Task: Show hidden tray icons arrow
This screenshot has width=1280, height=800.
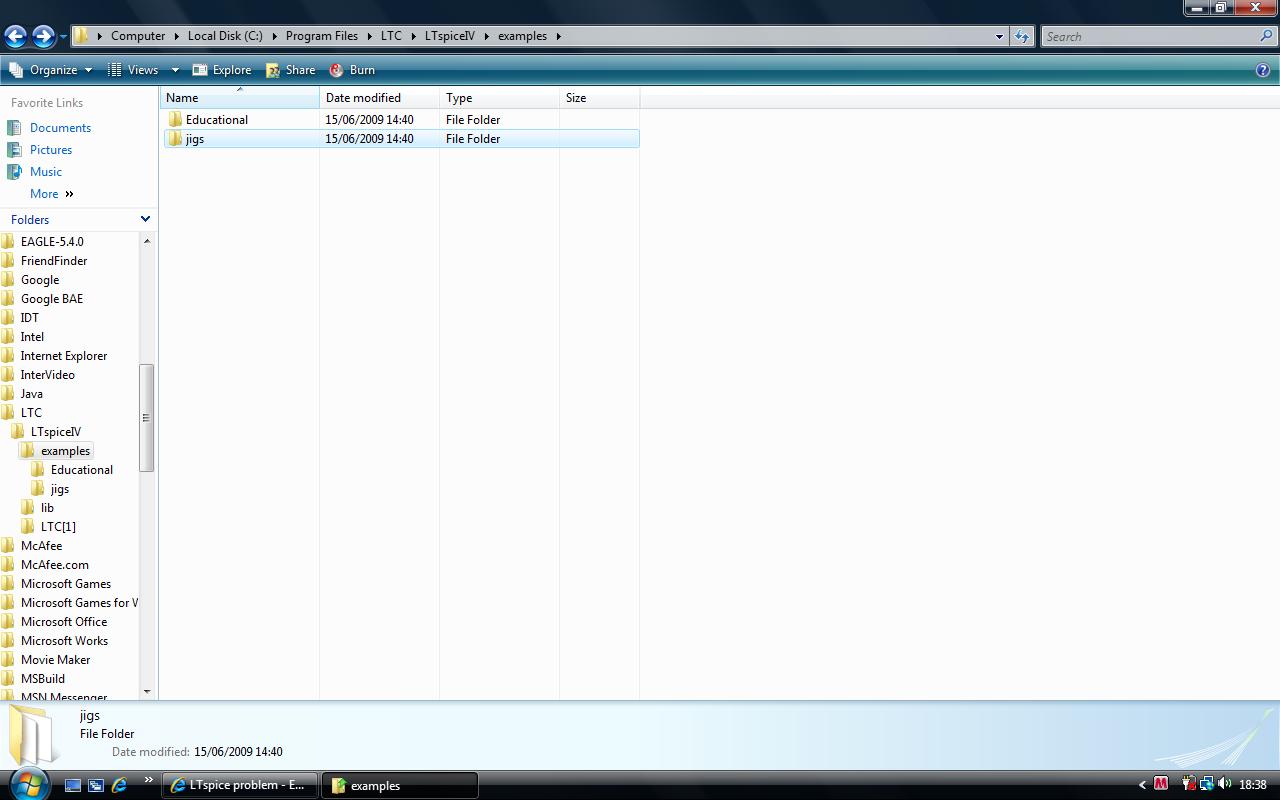Action: (x=1142, y=785)
